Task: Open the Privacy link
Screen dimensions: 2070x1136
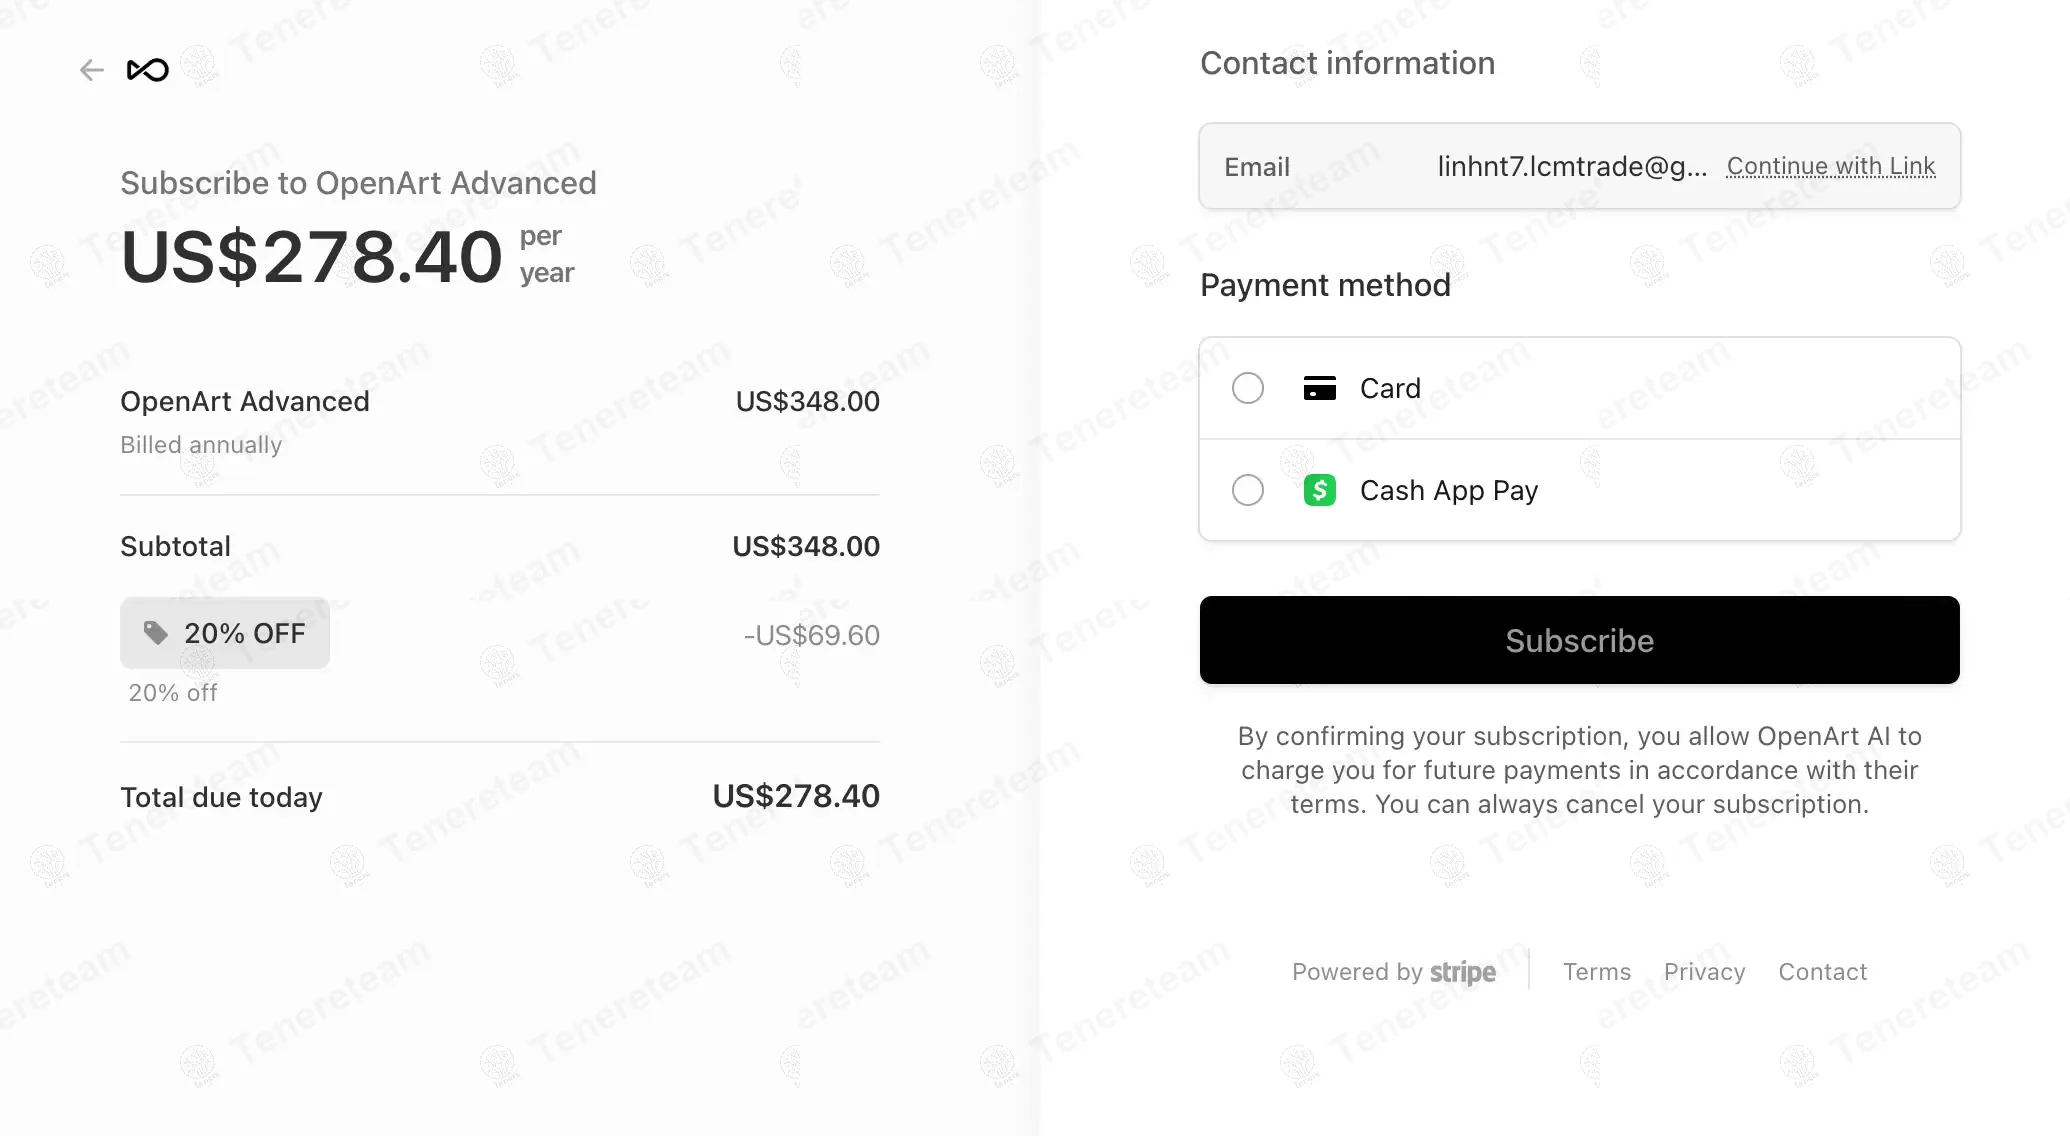Action: pos(1704,972)
